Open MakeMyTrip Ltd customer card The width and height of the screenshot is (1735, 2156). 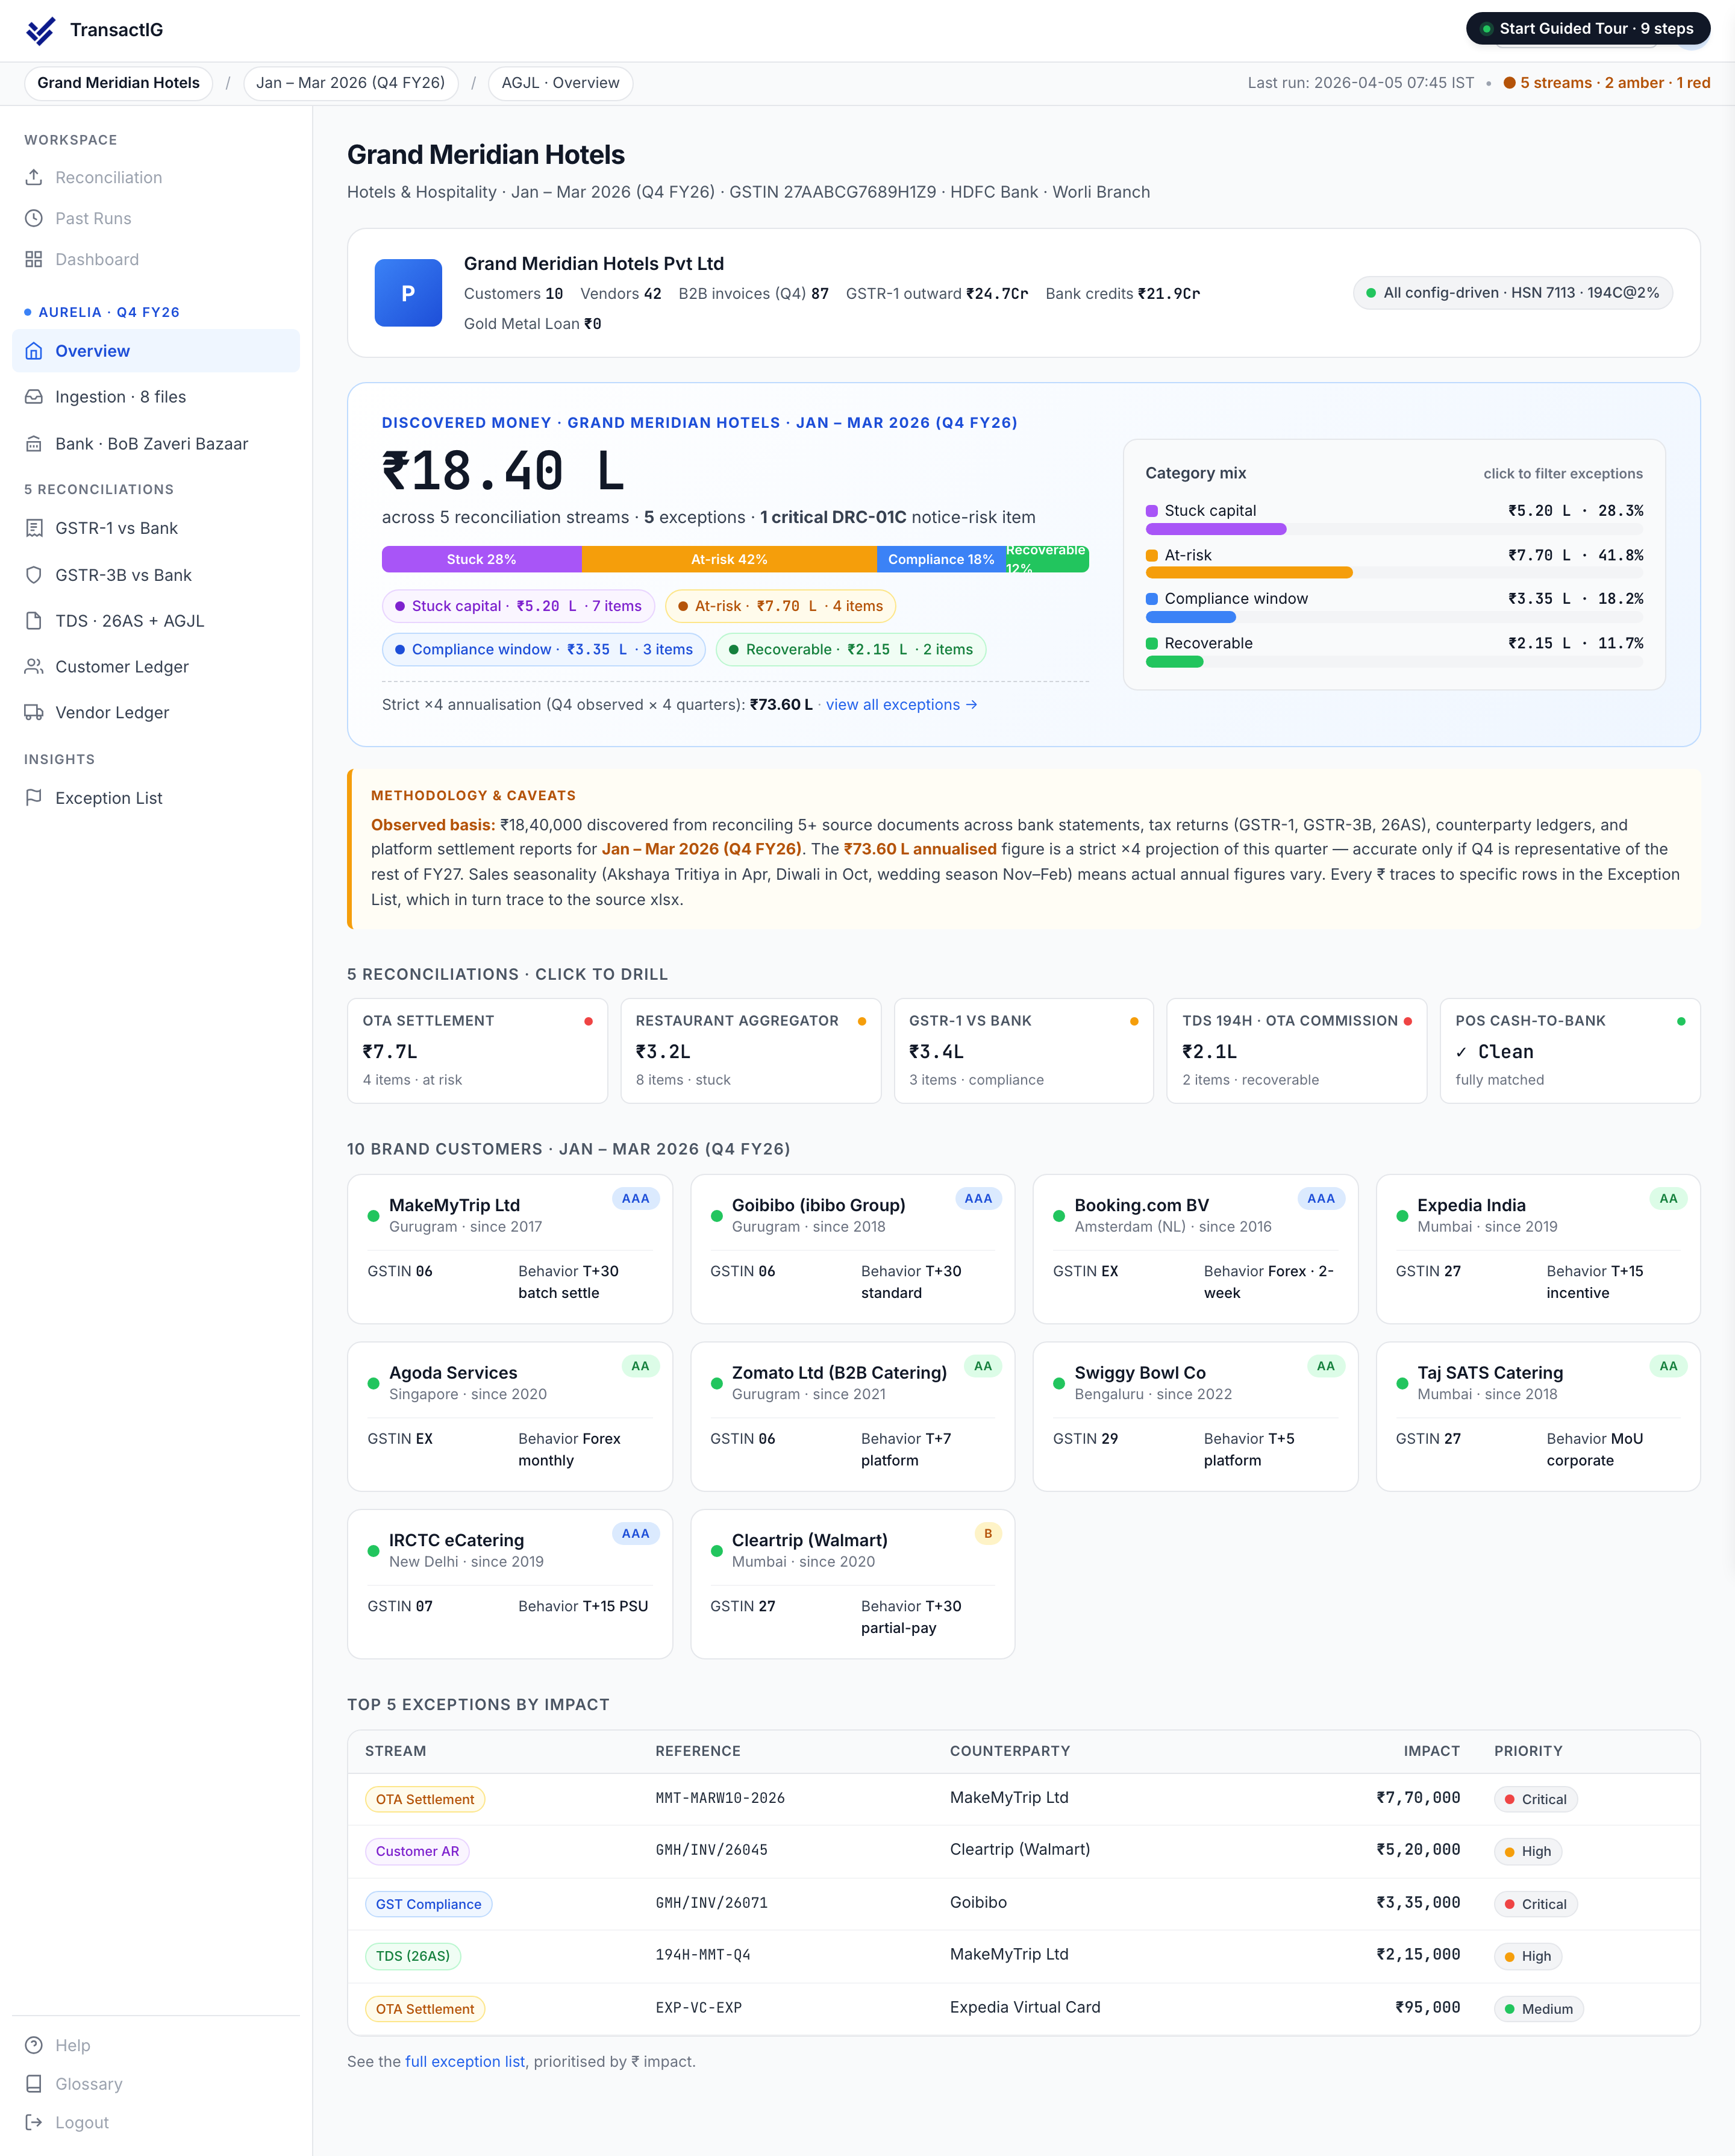click(x=509, y=1249)
